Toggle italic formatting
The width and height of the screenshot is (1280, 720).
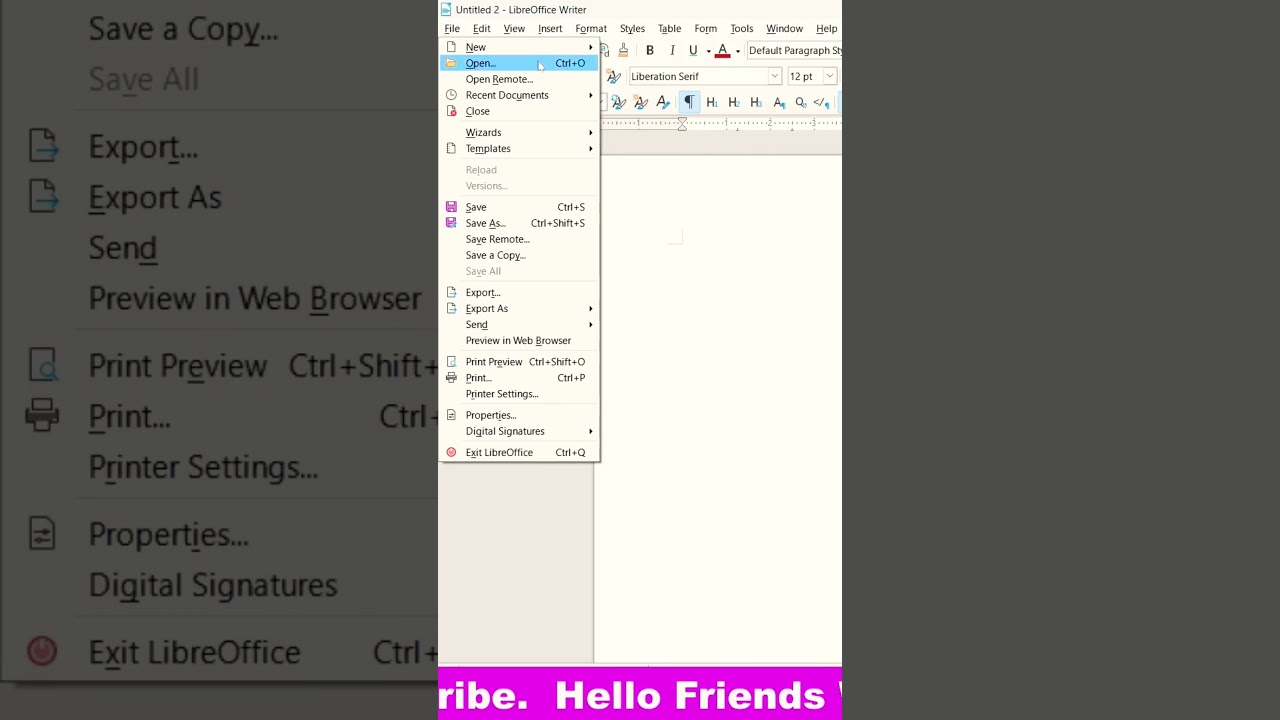click(672, 50)
